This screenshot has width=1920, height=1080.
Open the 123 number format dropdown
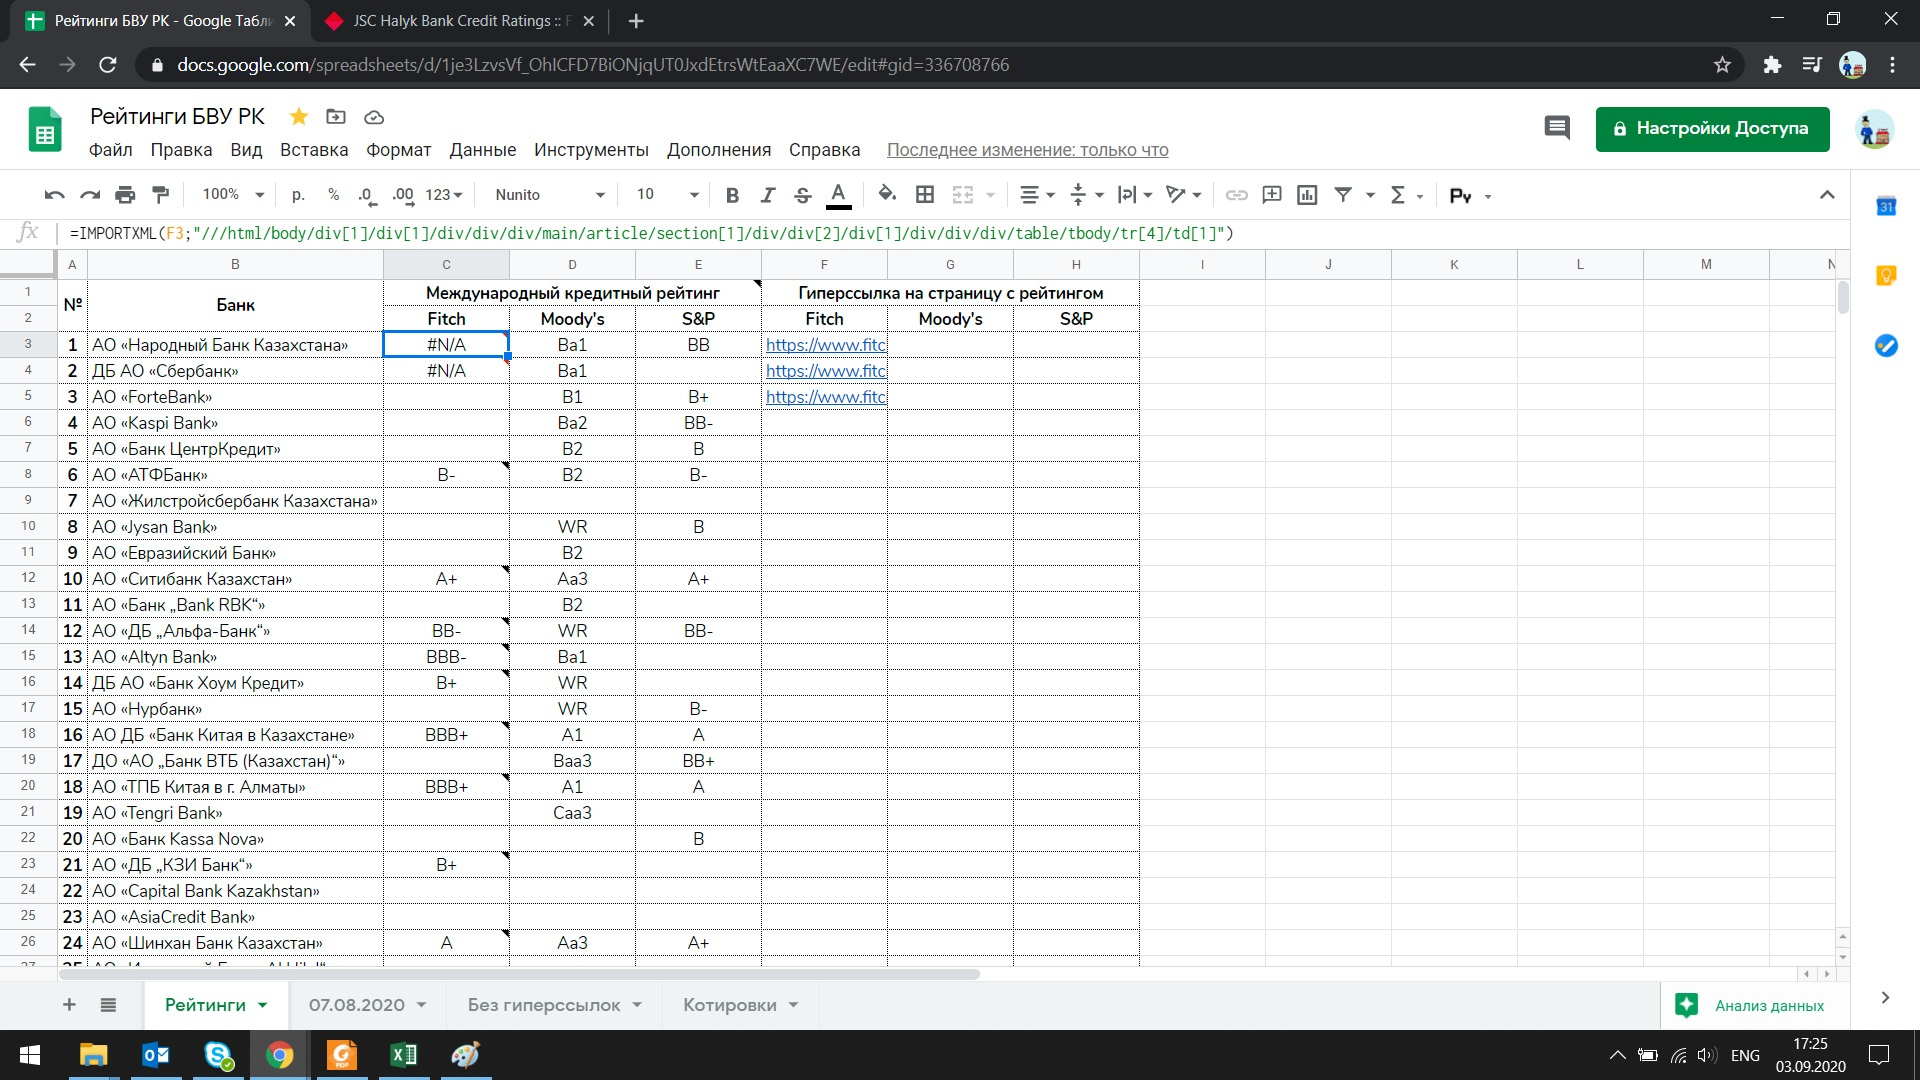(x=444, y=195)
